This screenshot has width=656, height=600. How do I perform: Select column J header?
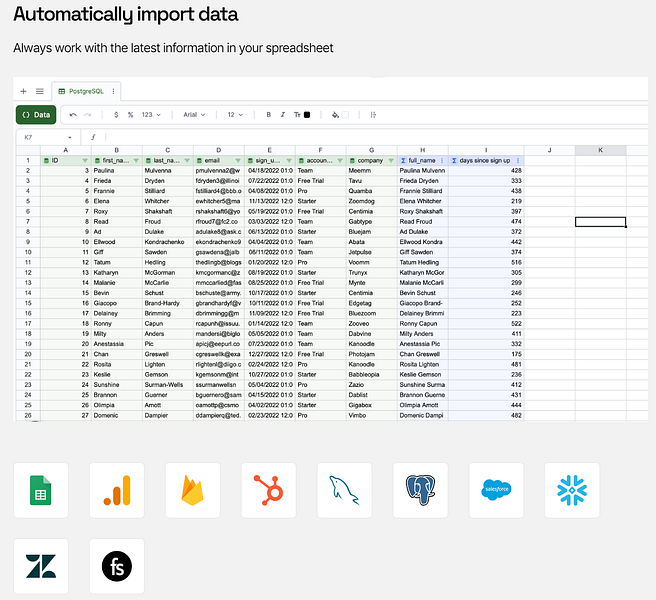[549, 150]
